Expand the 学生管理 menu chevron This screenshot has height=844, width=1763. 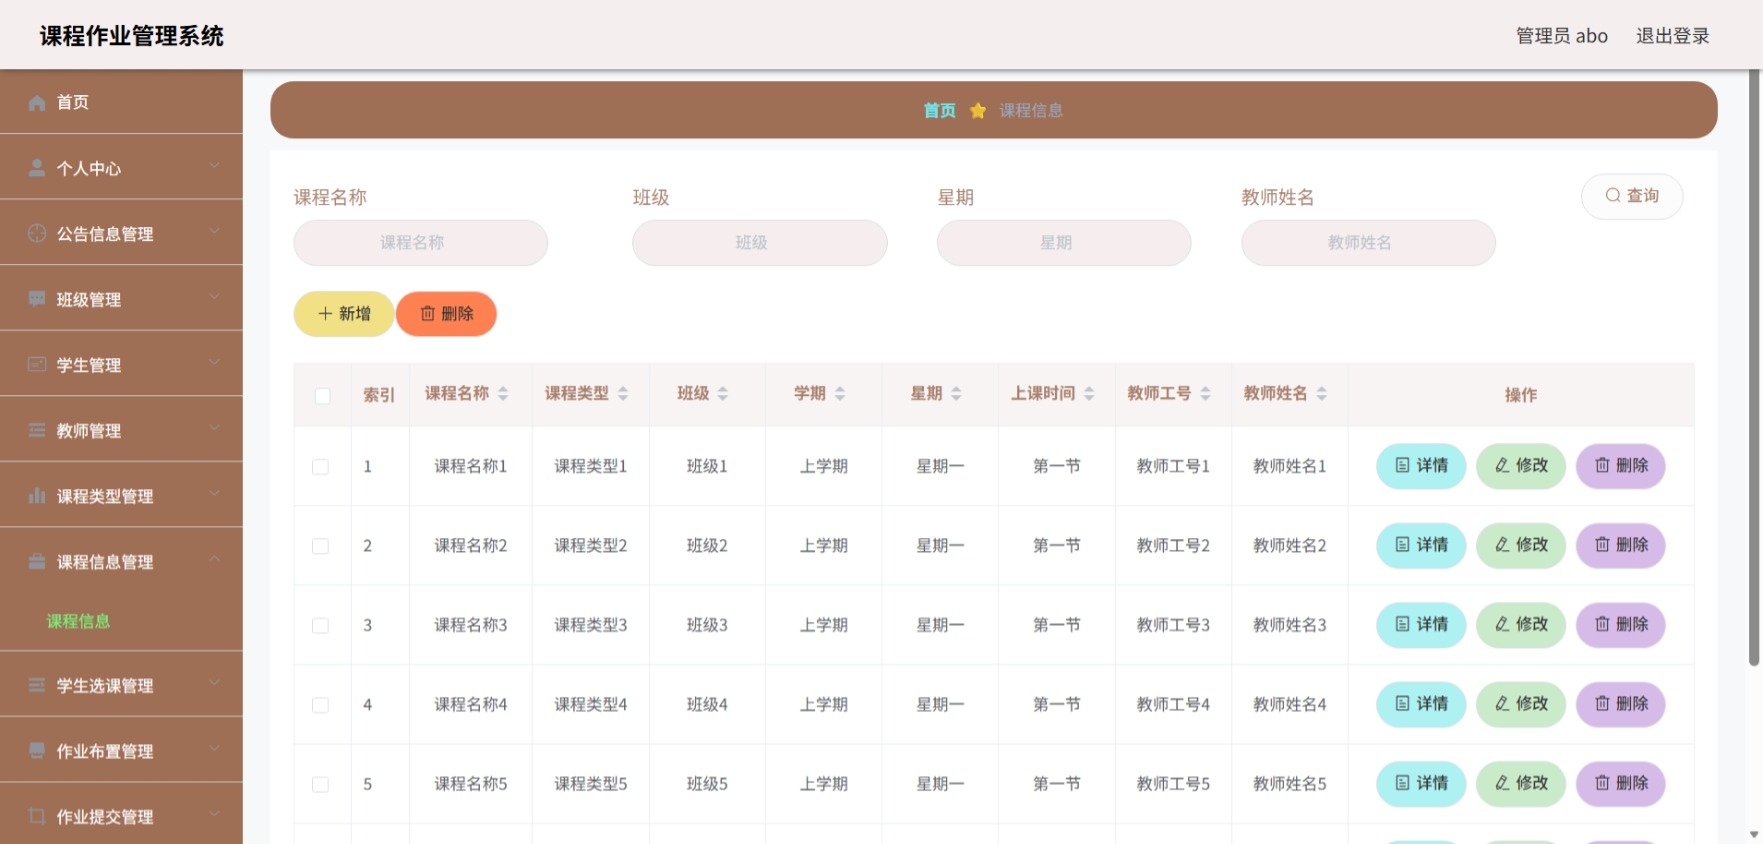pyautogui.click(x=214, y=362)
